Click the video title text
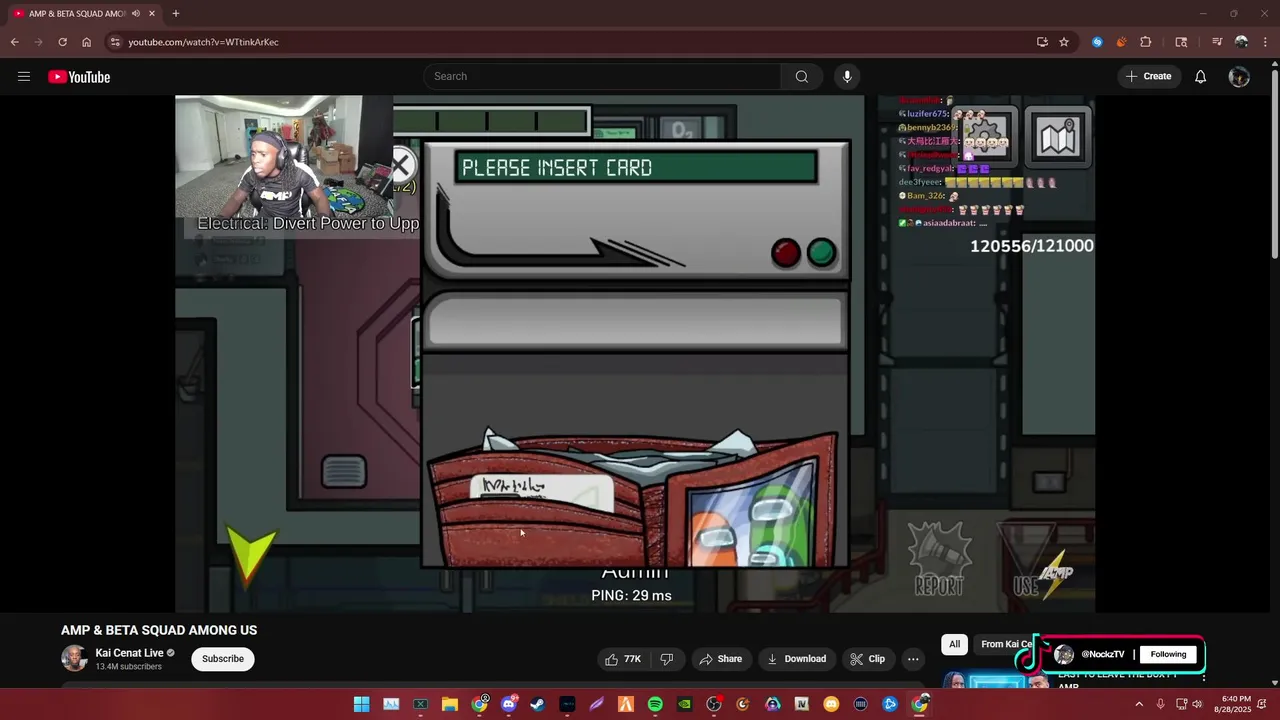Screen dimensions: 1280x720 coord(159,630)
